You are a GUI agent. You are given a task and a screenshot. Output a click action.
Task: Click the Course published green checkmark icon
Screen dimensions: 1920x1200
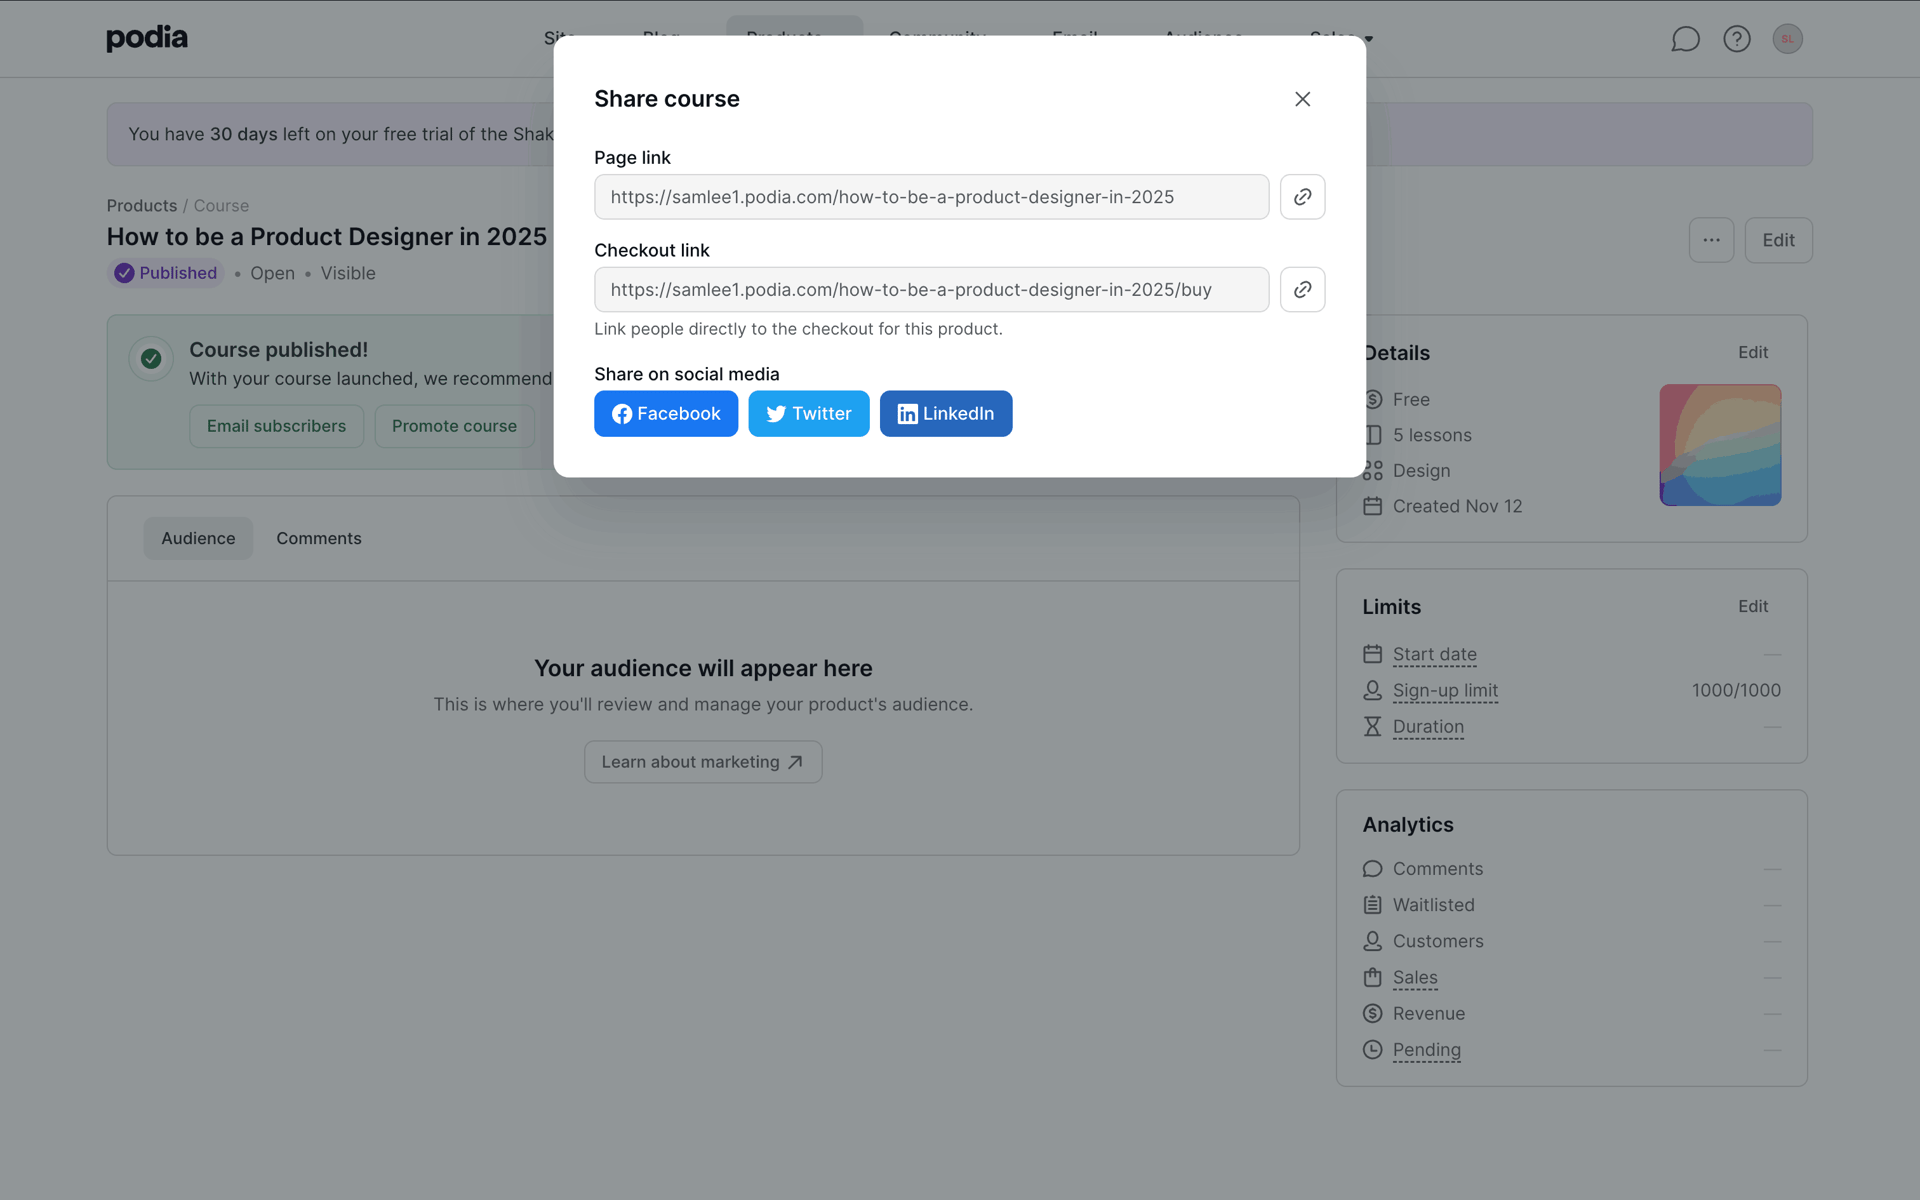click(151, 358)
